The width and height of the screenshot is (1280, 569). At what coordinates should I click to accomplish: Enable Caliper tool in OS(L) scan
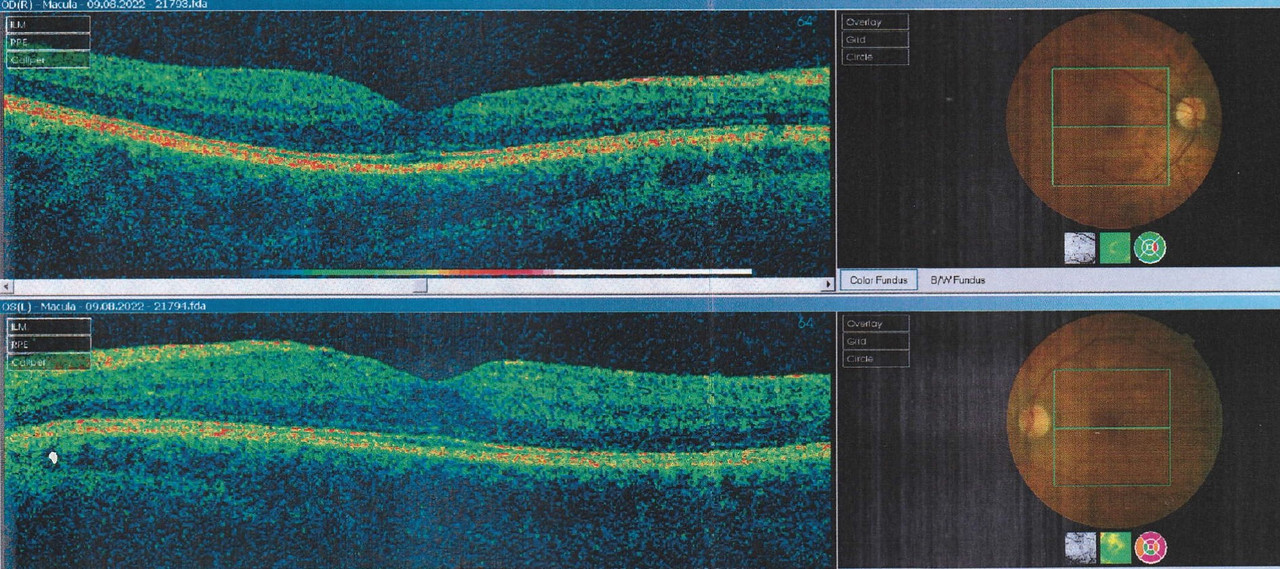tap(48, 362)
